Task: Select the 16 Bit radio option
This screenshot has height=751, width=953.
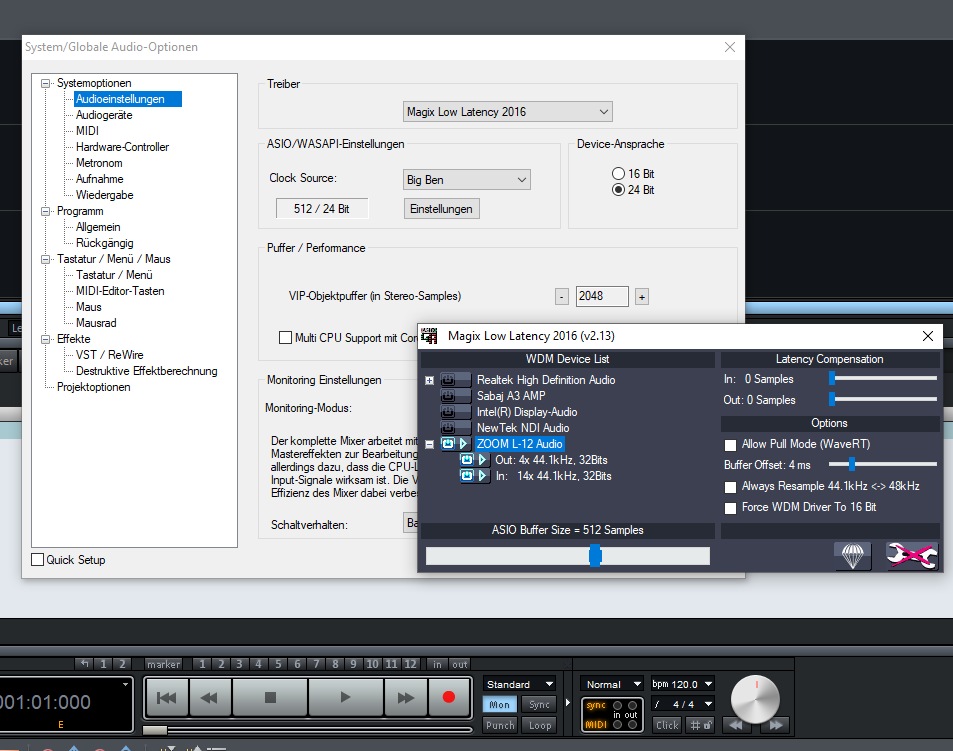Action: 618,174
